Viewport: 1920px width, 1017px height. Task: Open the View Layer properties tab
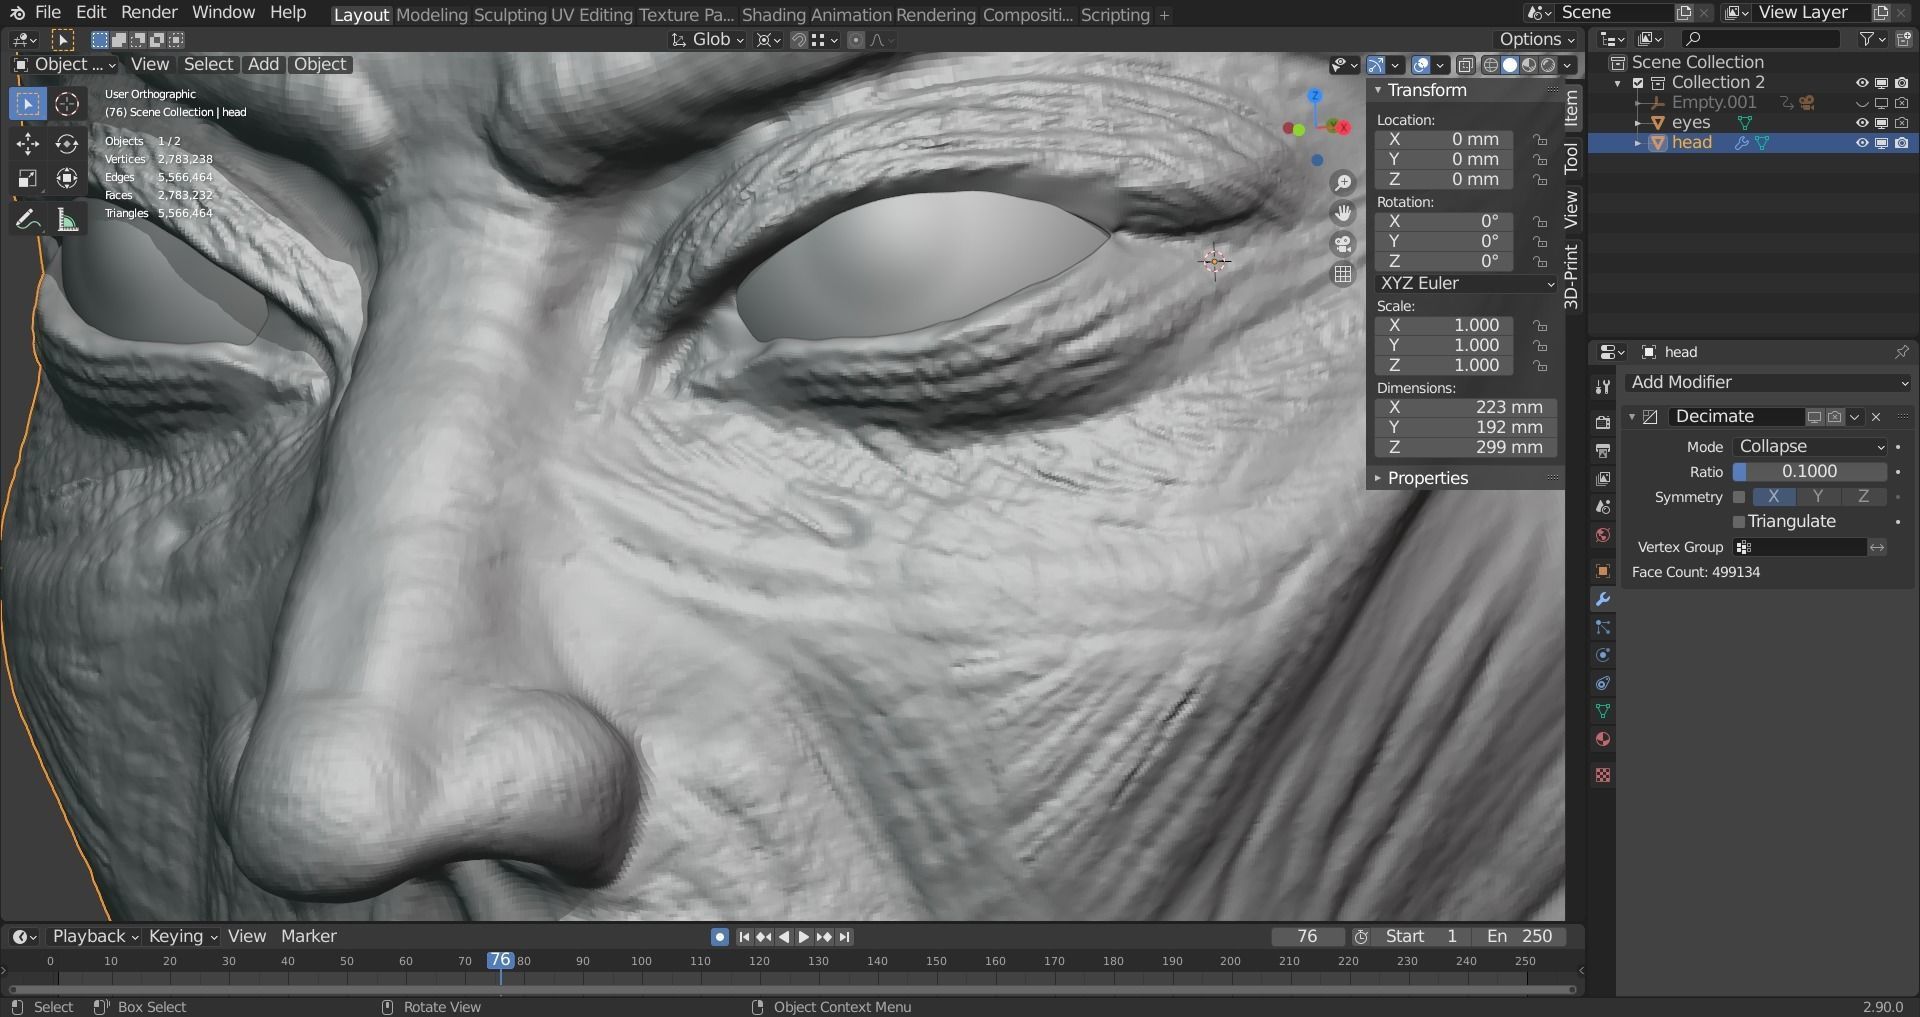1603,479
